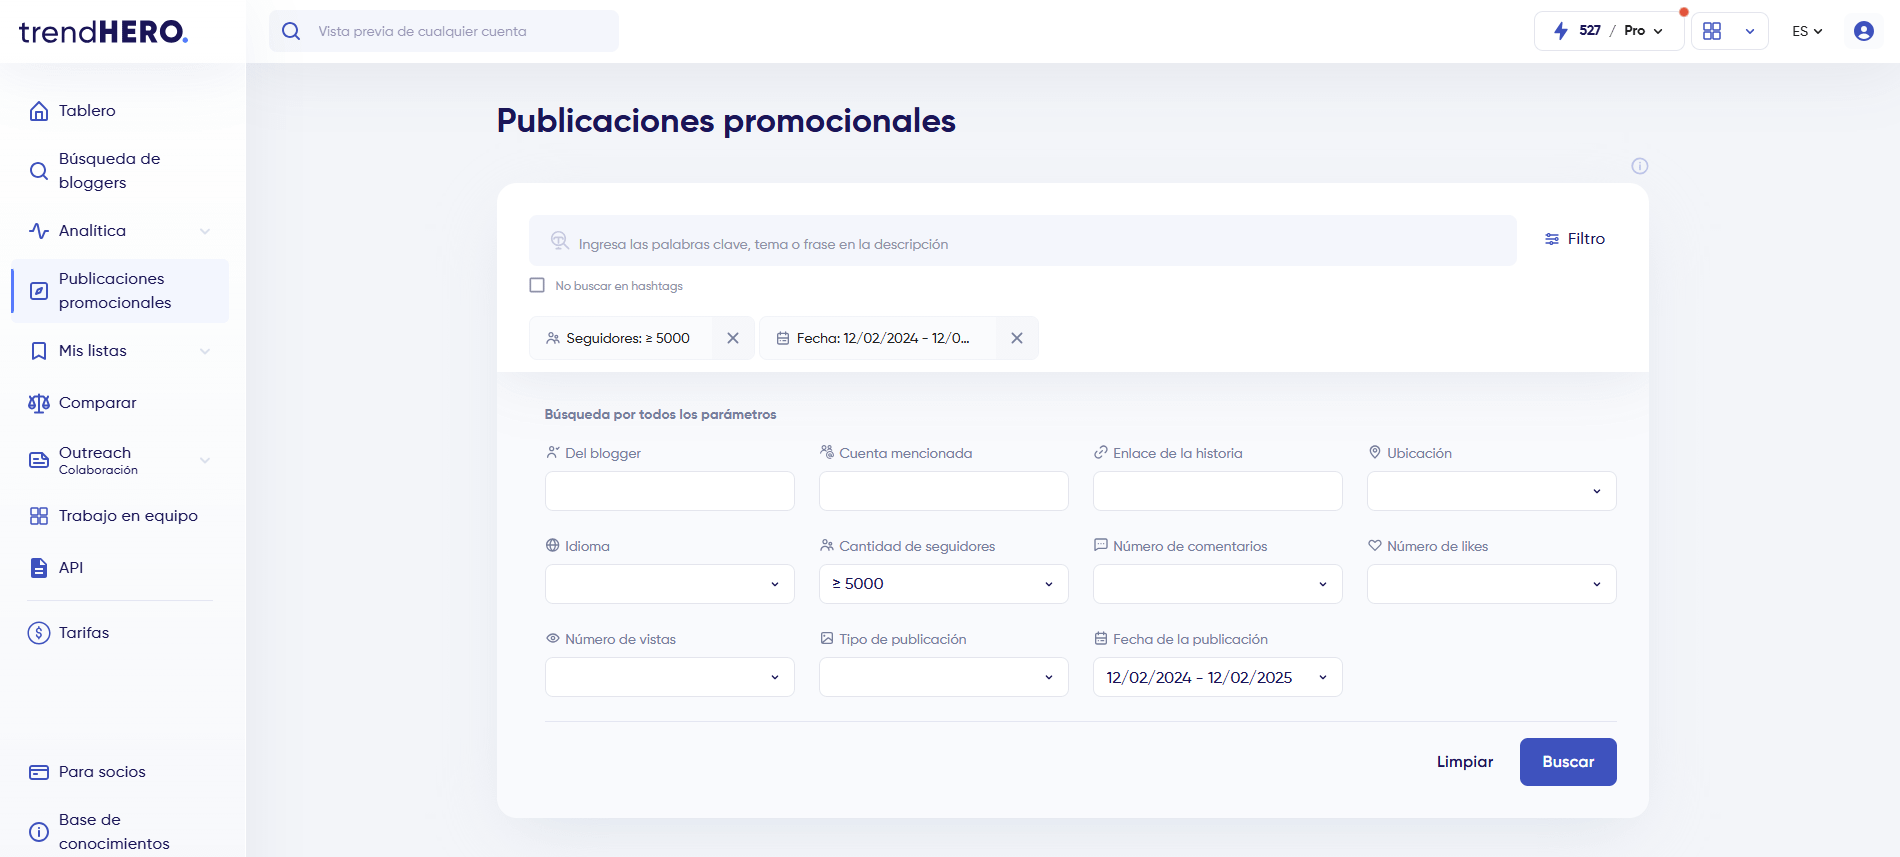This screenshot has height=857, width=1900.
Task: Enable No buscar en hashtags checkbox
Action: tap(537, 285)
